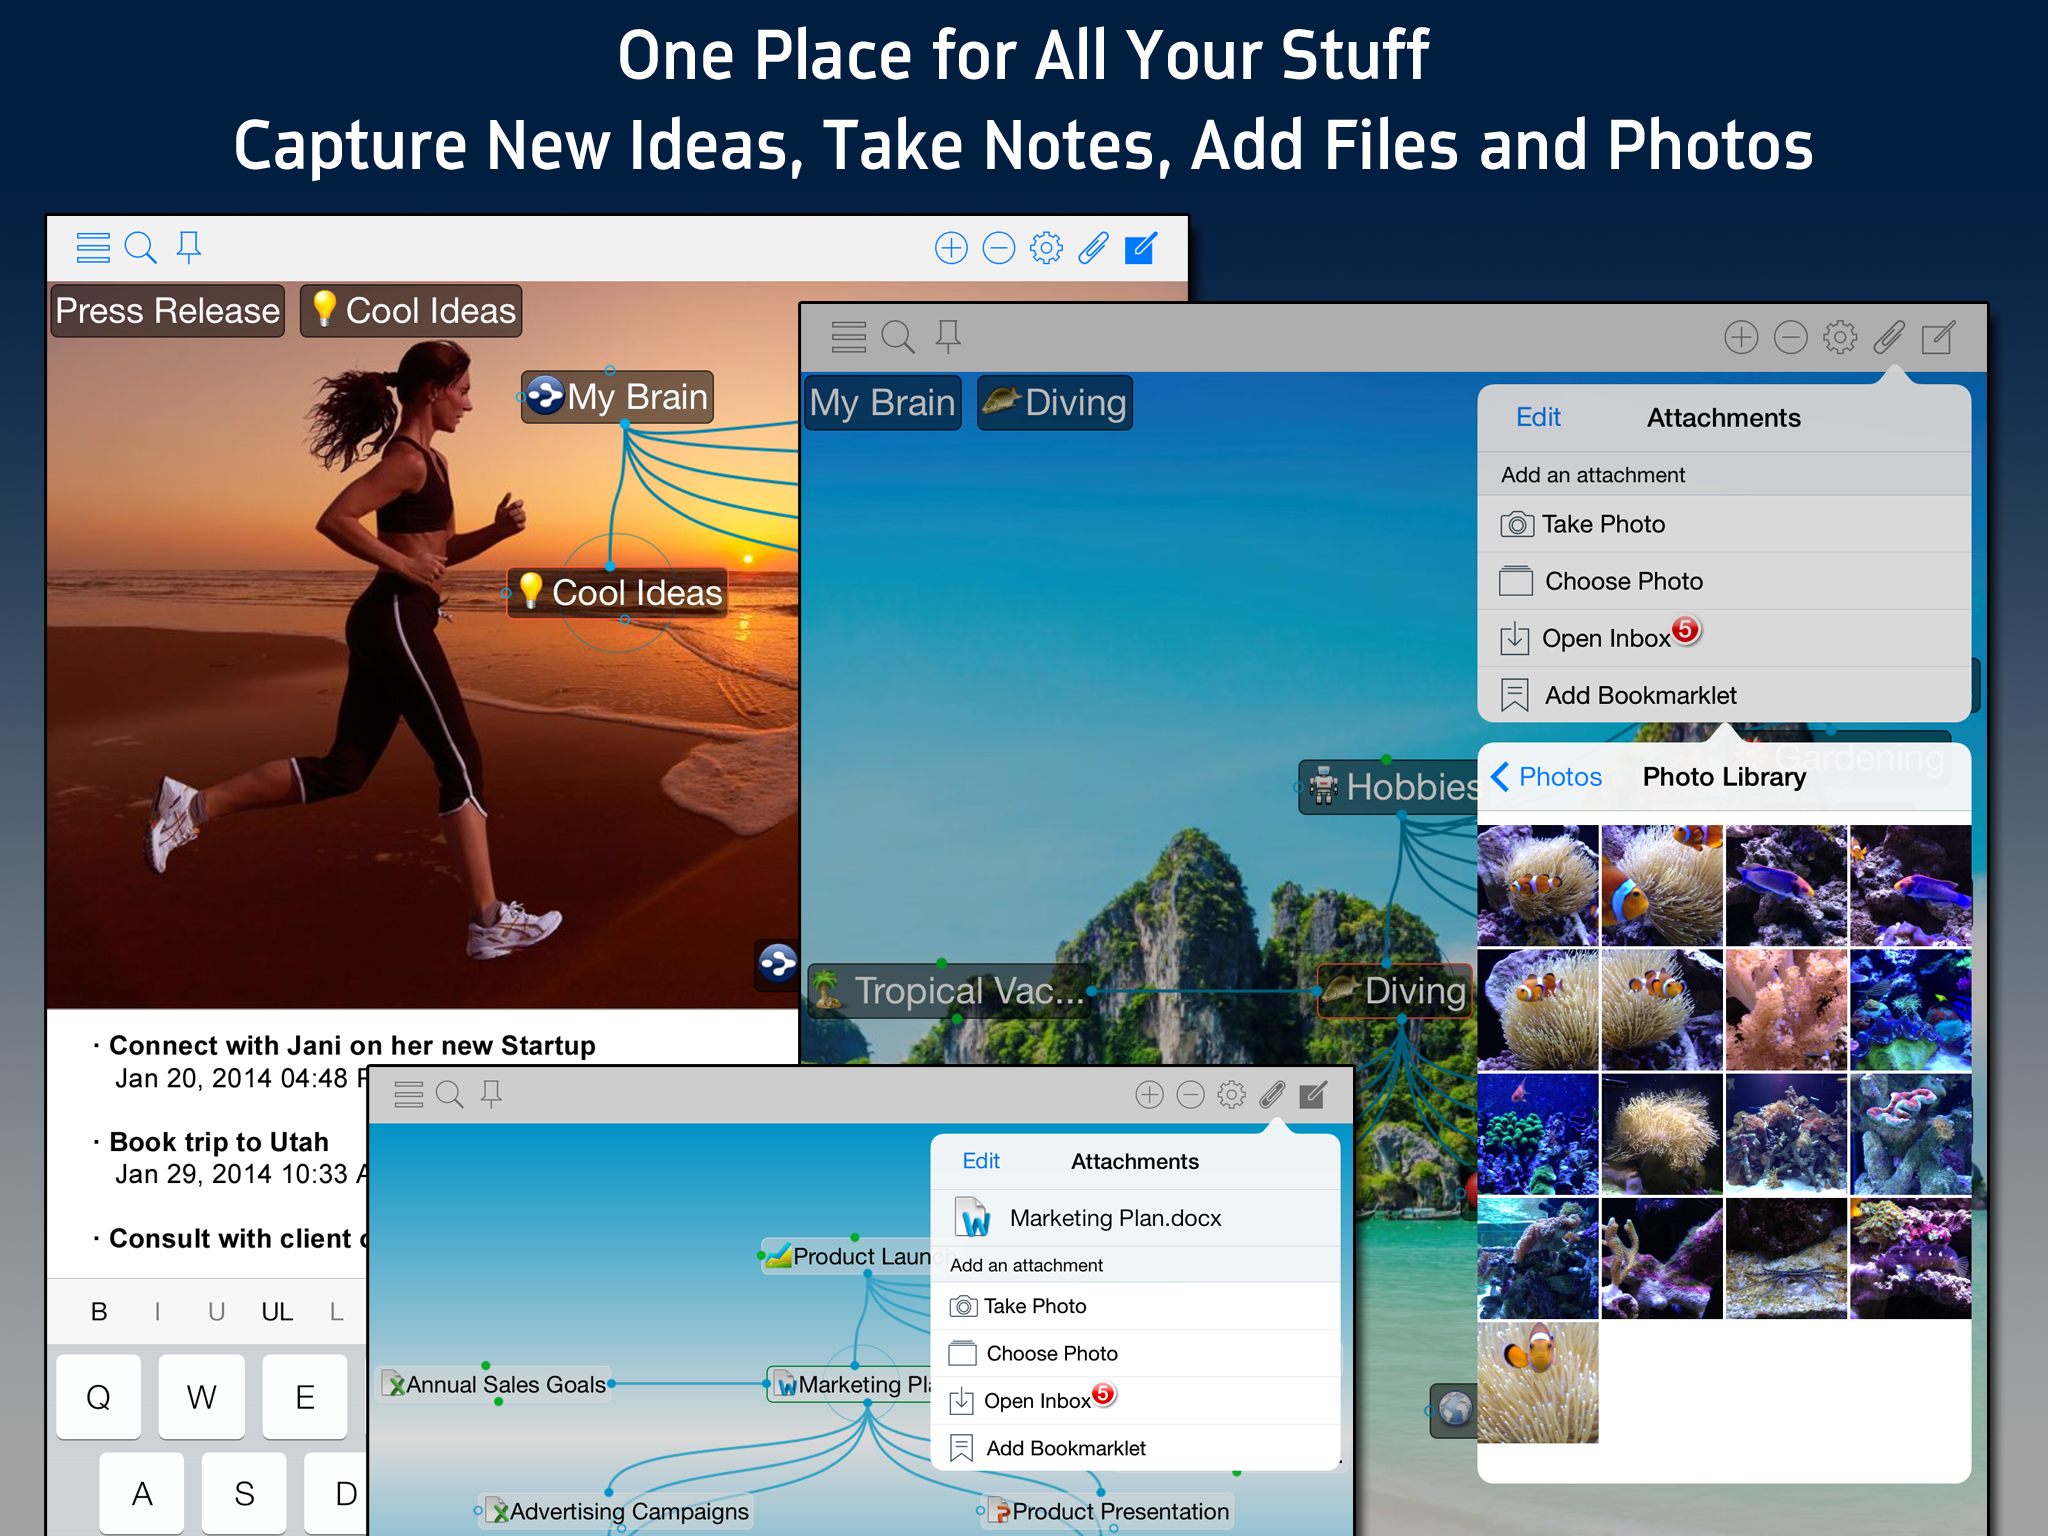
Task: Toggle underline formatting with the U button
Action: [216, 1312]
